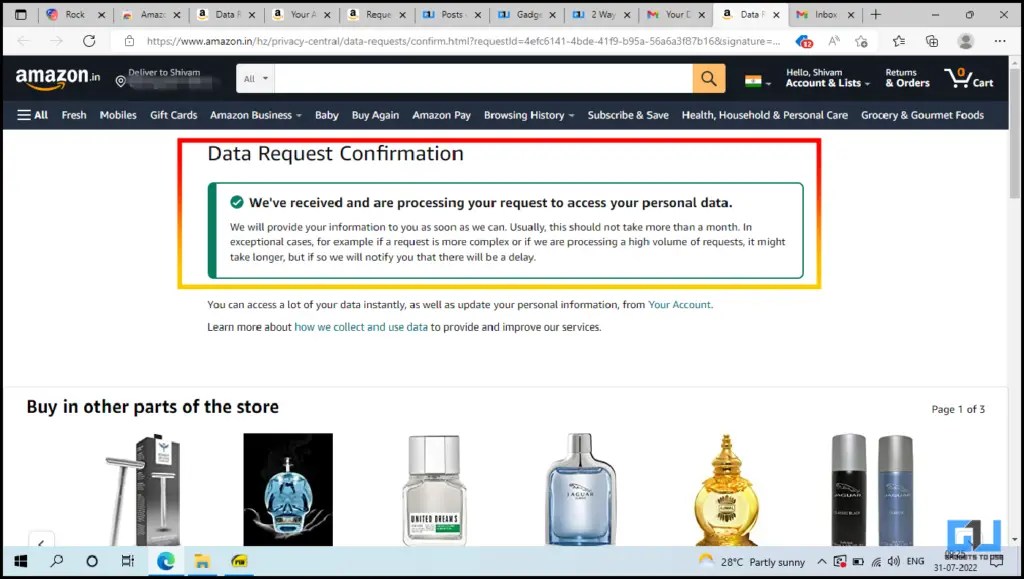1024x579 pixels.
Task: Open browser favorites star icon
Action: 861,41
